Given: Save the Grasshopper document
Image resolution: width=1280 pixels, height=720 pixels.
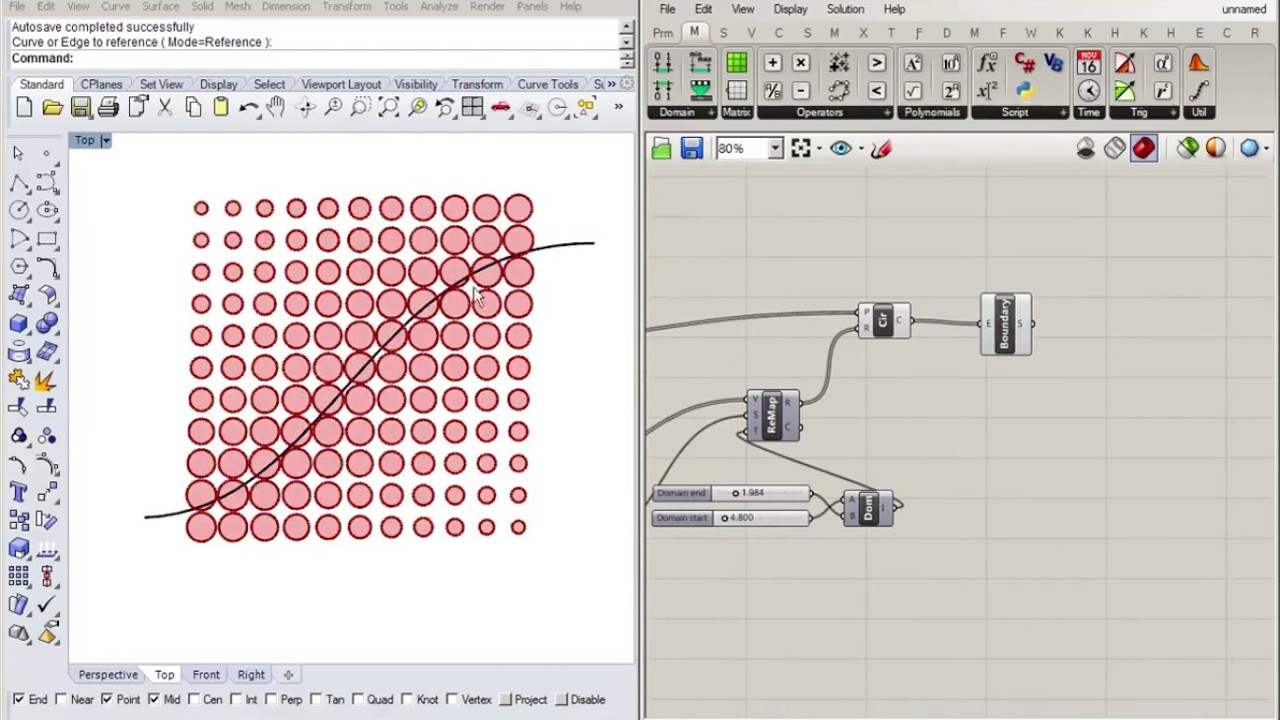Looking at the screenshot, I should tap(691, 149).
